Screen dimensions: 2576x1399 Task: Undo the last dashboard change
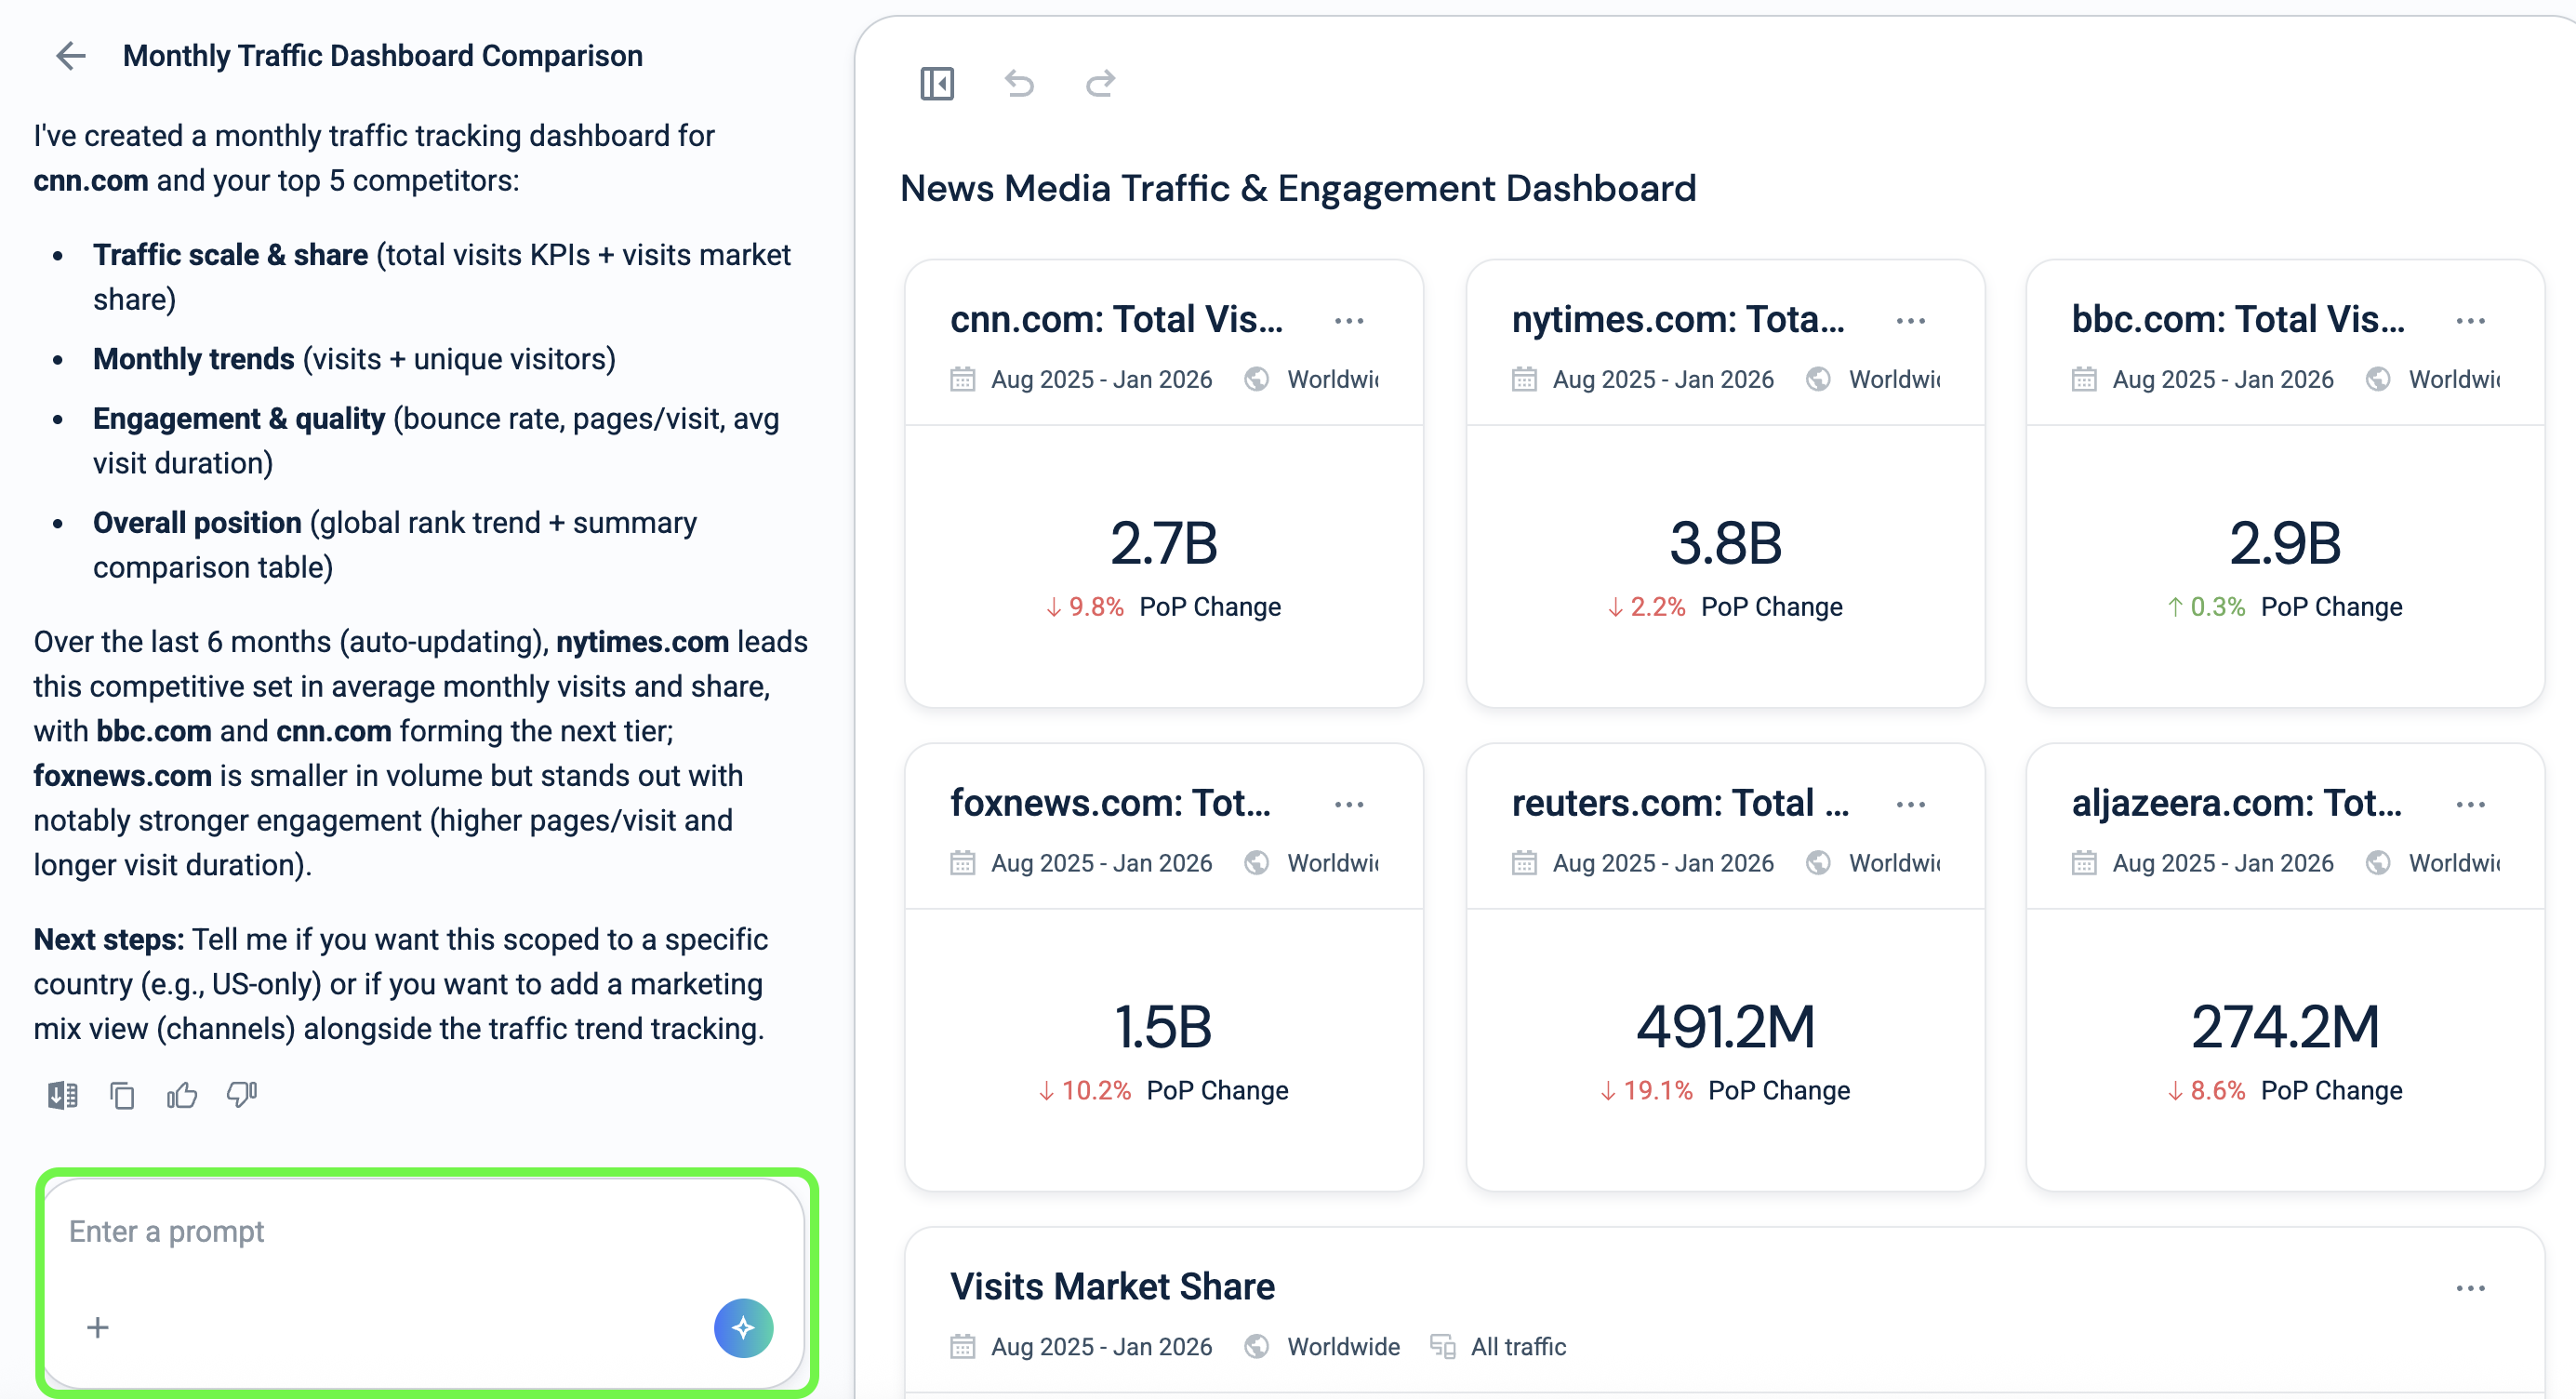tap(1019, 83)
